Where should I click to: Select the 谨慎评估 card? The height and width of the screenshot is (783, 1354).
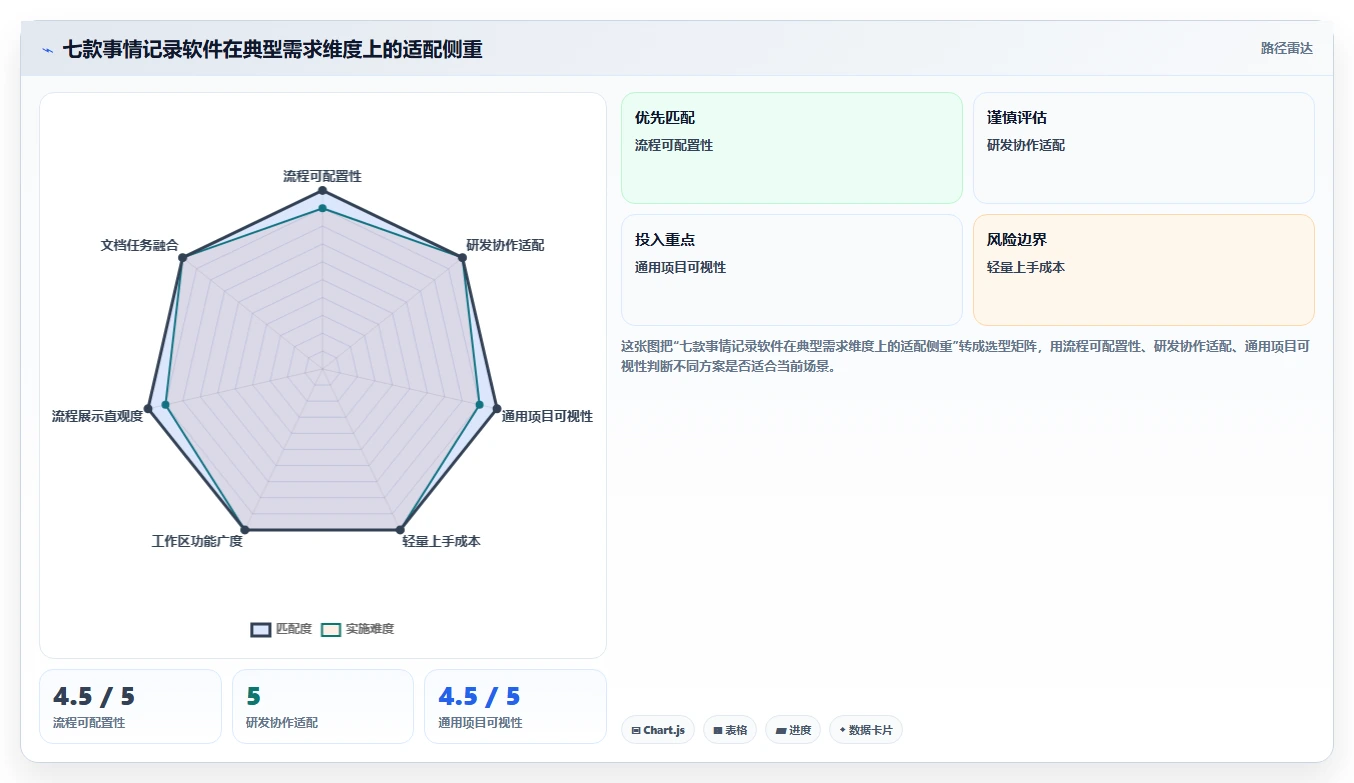pyautogui.click(x=1143, y=148)
